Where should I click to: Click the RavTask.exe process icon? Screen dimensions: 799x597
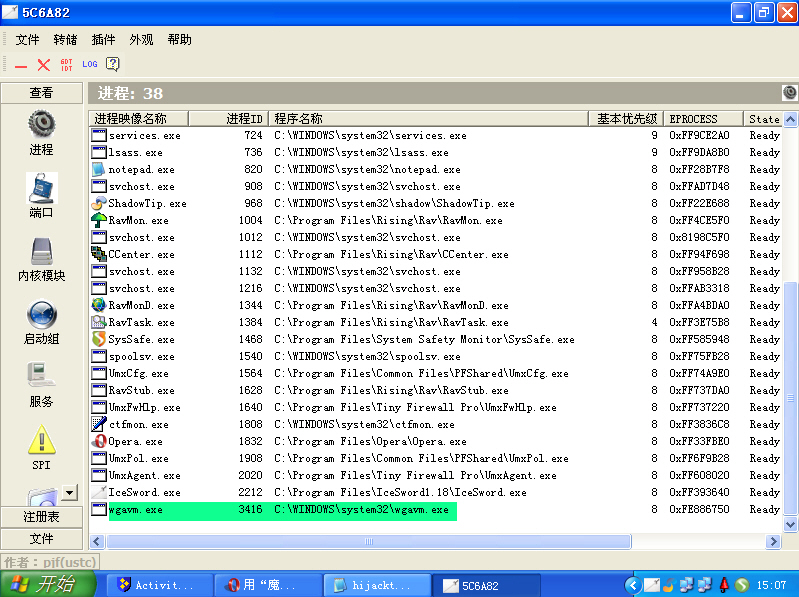tap(98, 322)
